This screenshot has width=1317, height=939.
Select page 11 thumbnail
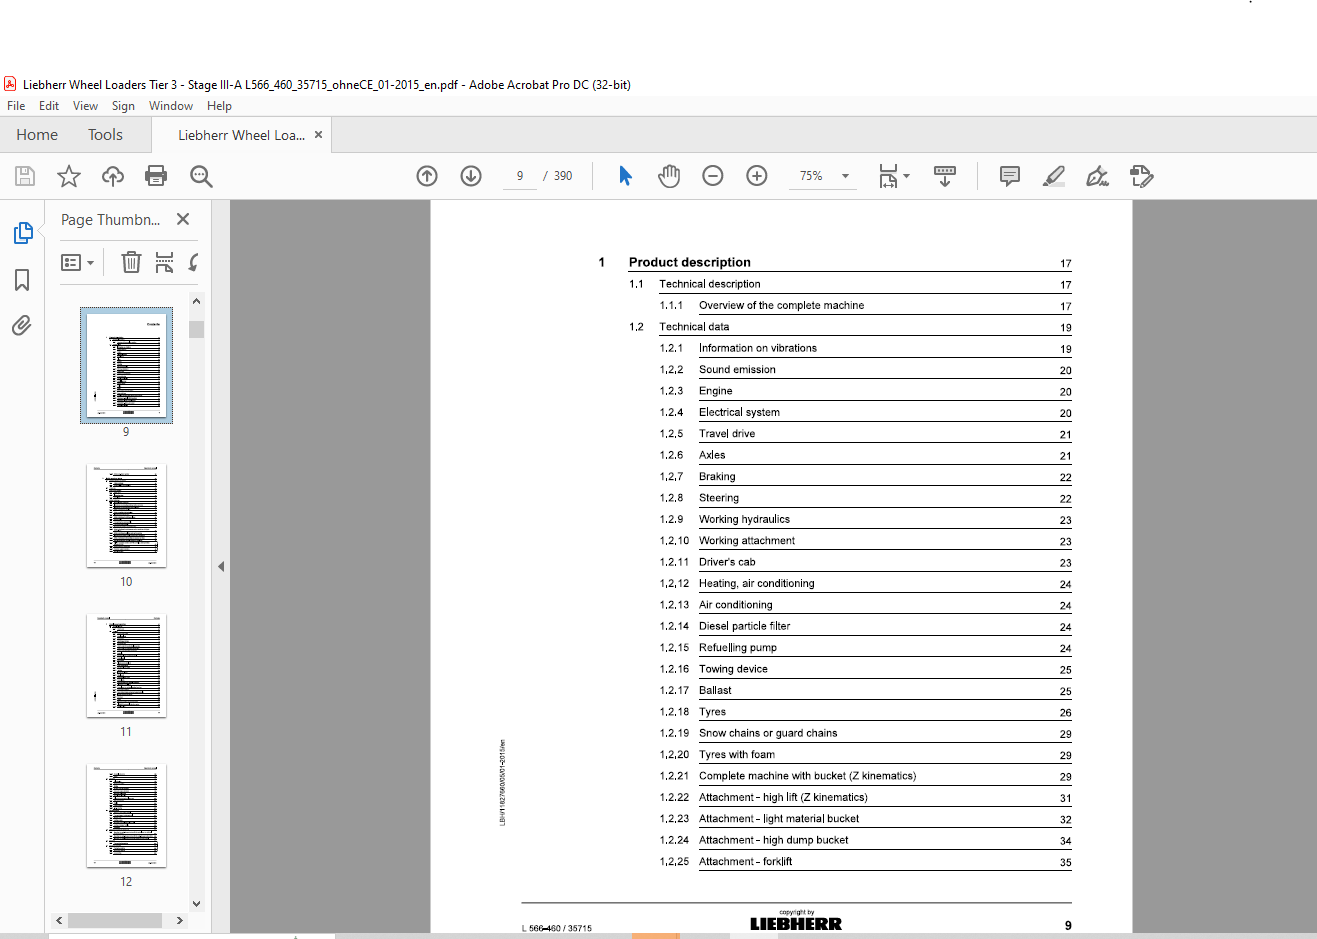point(126,666)
